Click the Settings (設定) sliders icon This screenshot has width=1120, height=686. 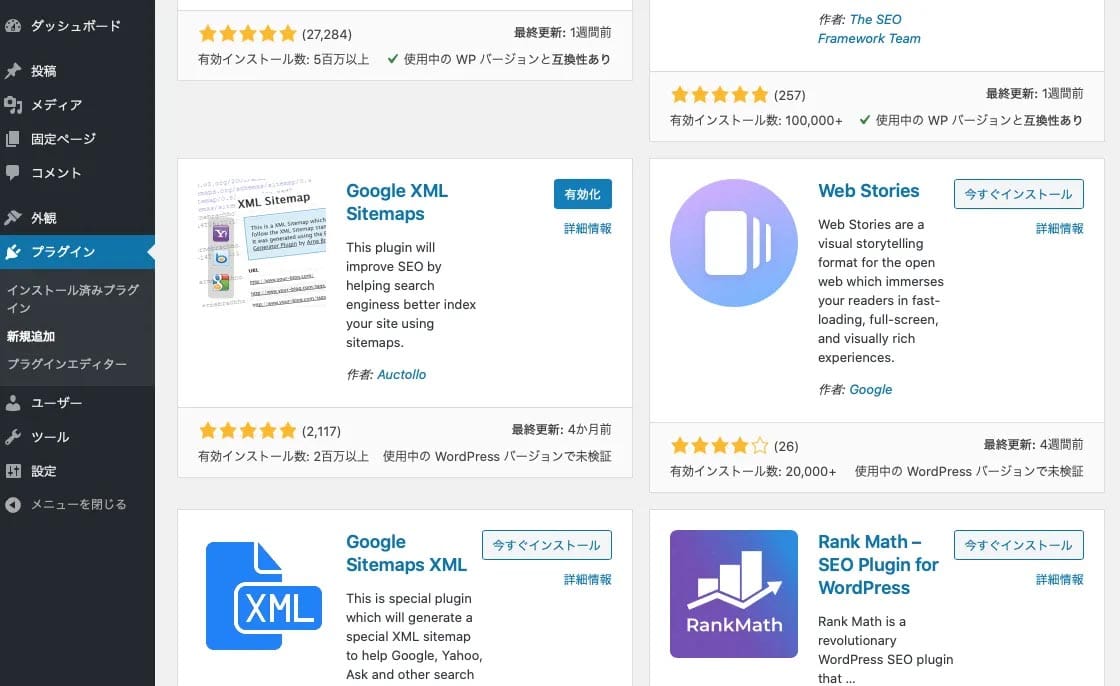pos(13,471)
